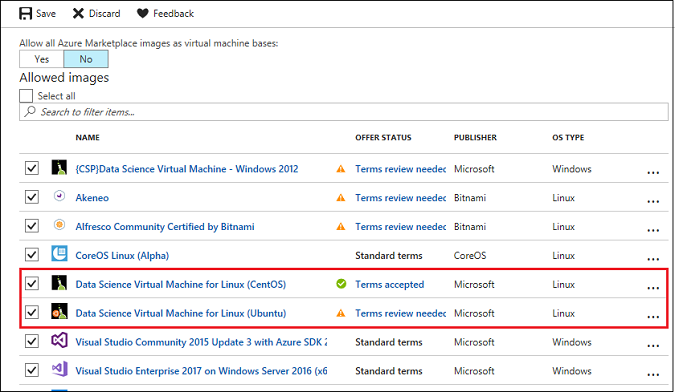Click the warning triangle in the Alfresco row
The width and height of the screenshot is (675, 392).
point(341,226)
